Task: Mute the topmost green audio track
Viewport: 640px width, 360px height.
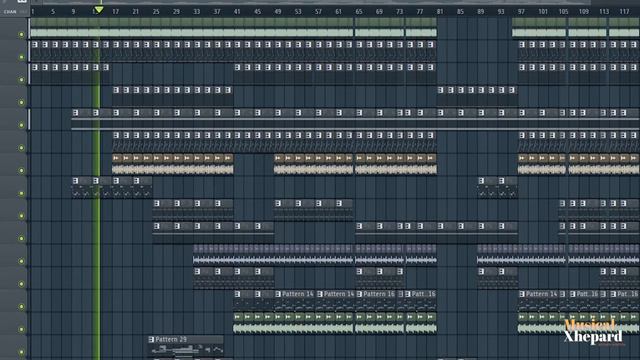Action: pos(22,35)
